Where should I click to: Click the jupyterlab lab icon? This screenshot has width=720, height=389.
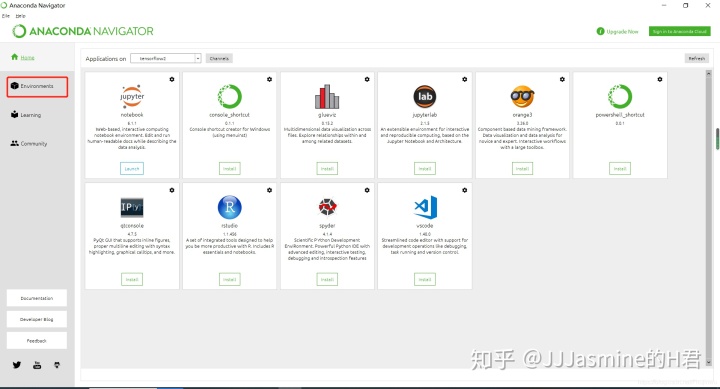[x=425, y=96]
